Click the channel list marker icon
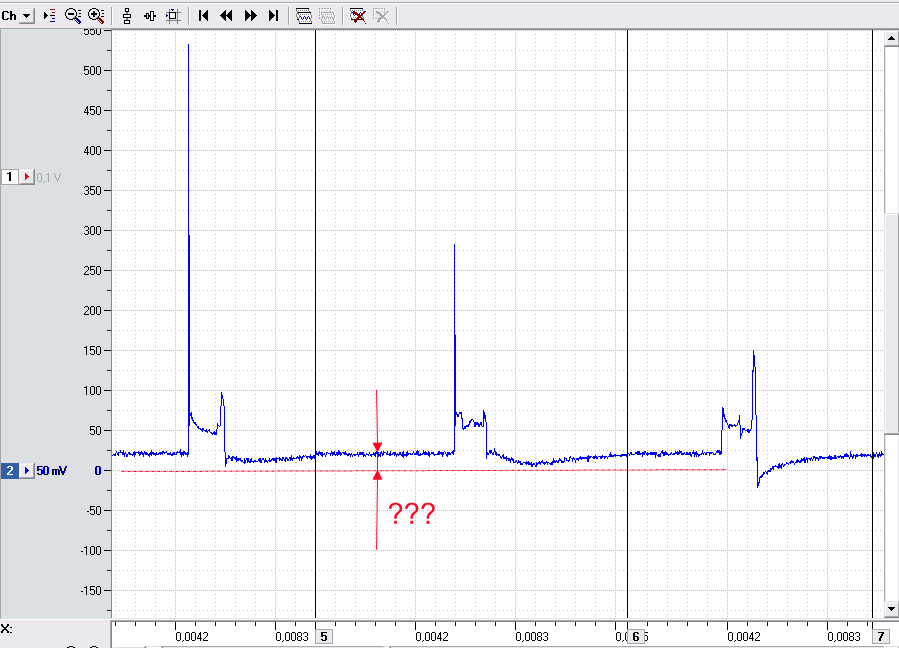Image resolution: width=899 pixels, height=648 pixels. pyautogui.click(x=50, y=16)
